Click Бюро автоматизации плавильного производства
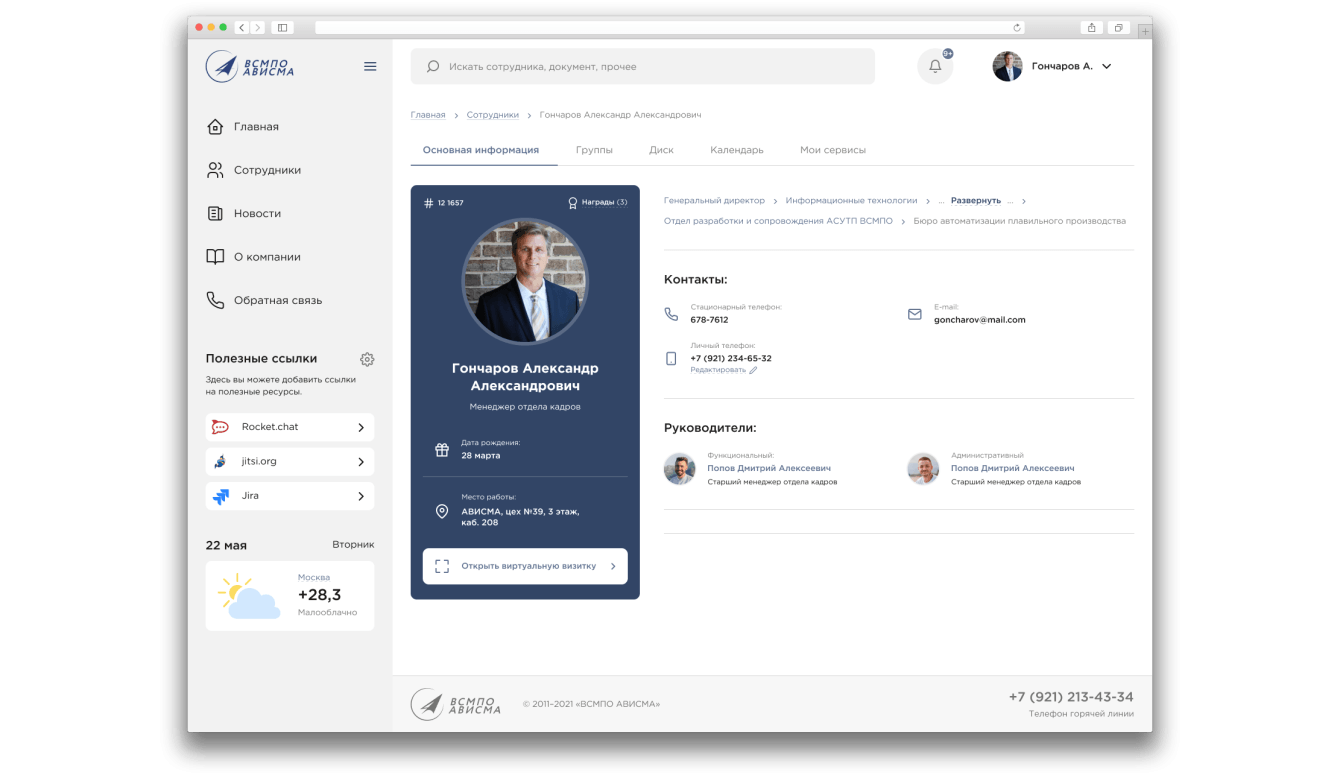1340x775 pixels. pyautogui.click(x=1020, y=221)
